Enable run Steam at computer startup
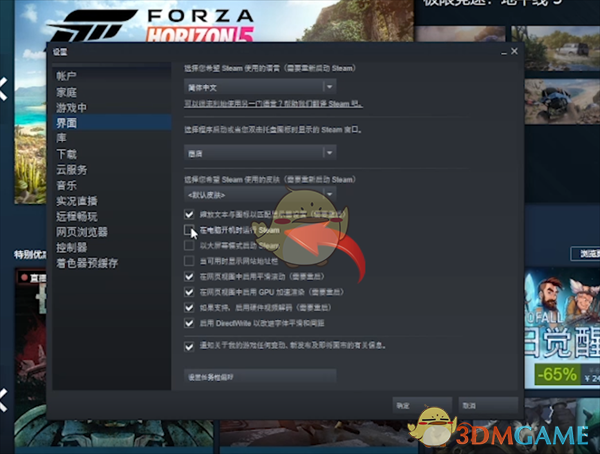This screenshot has height=454, width=600. click(189, 230)
